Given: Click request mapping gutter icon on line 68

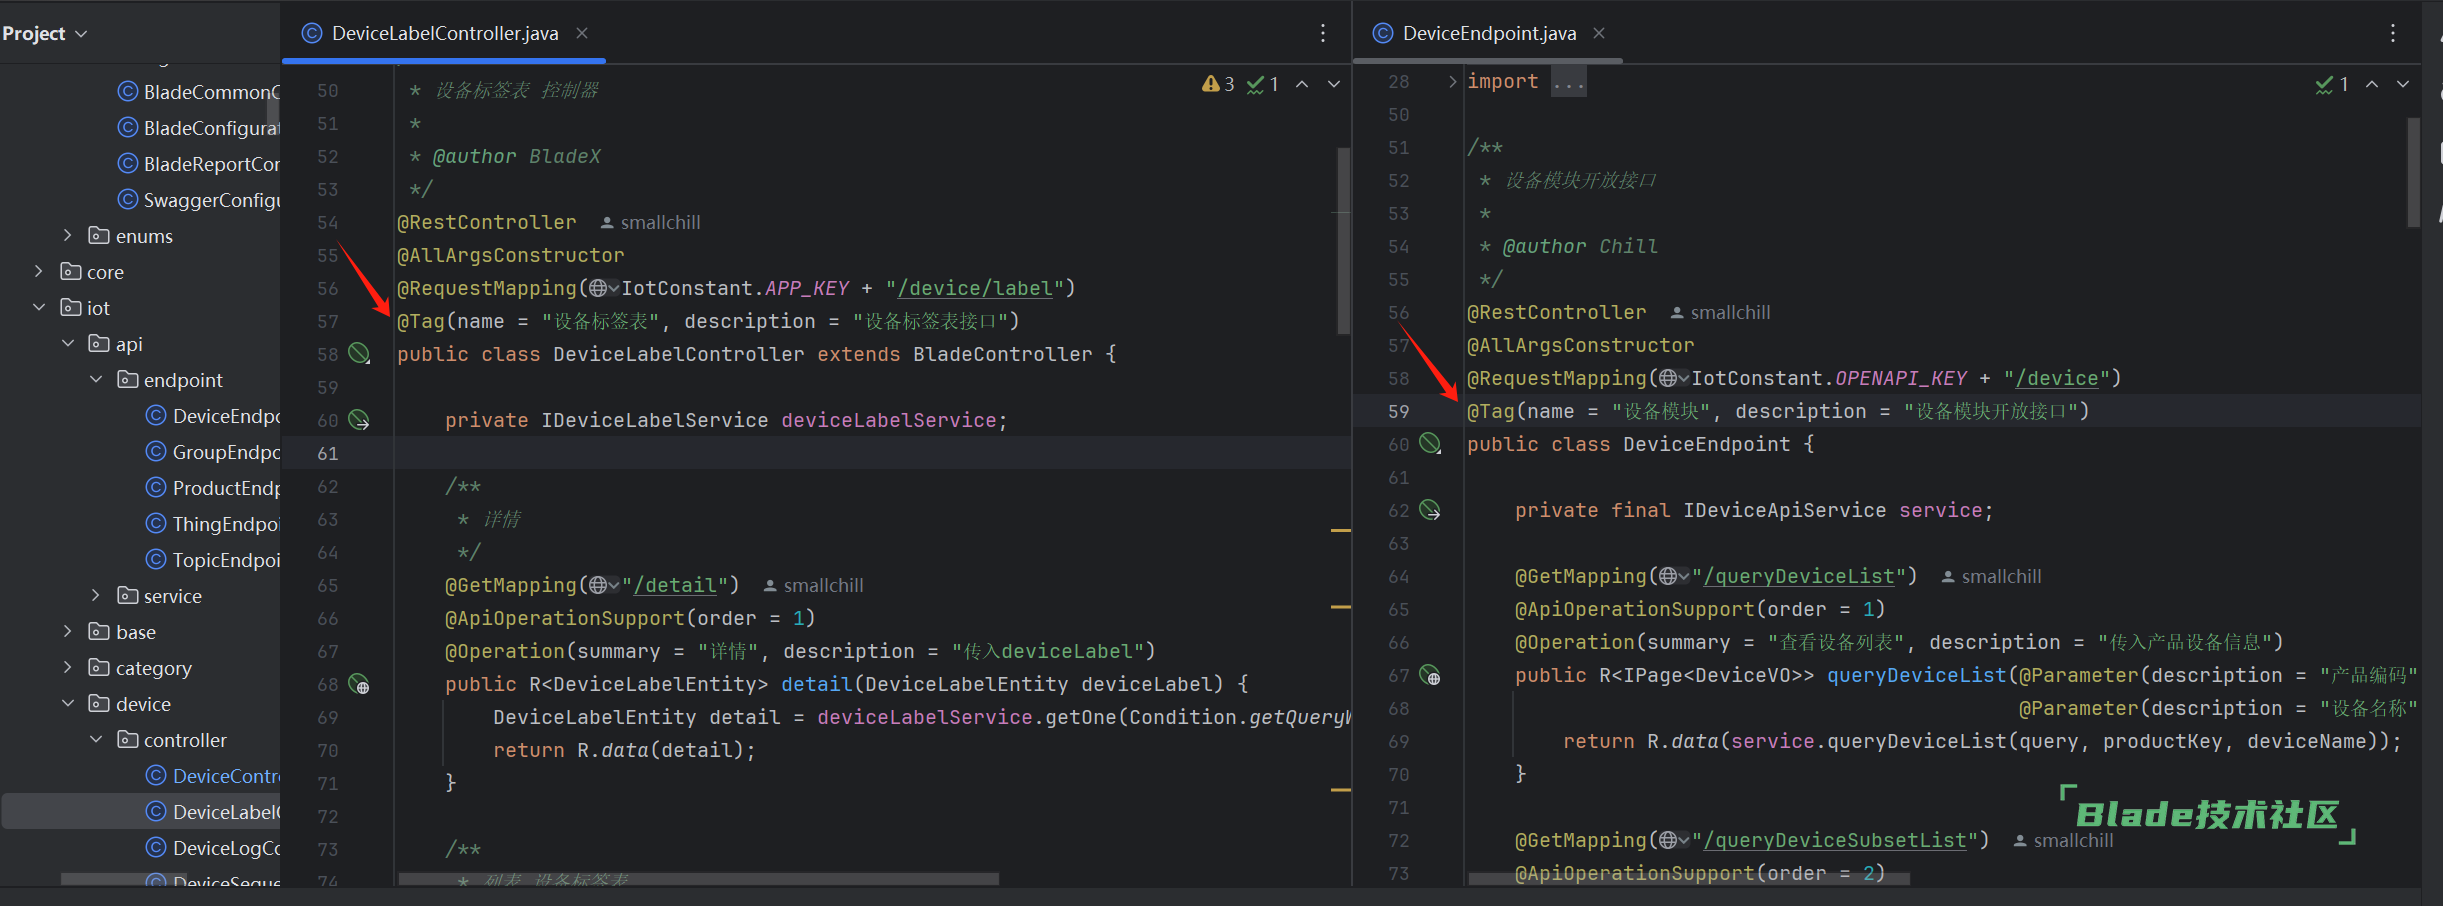Looking at the screenshot, I should (x=359, y=684).
